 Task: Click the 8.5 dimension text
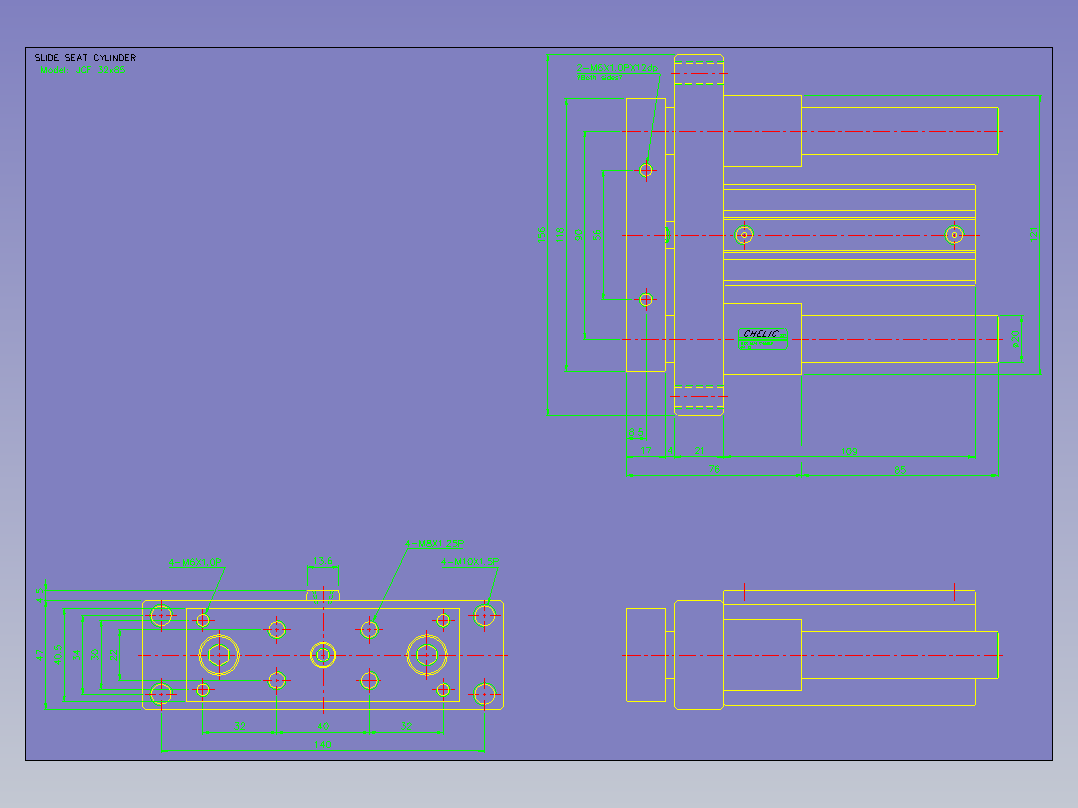[x=636, y=433]
